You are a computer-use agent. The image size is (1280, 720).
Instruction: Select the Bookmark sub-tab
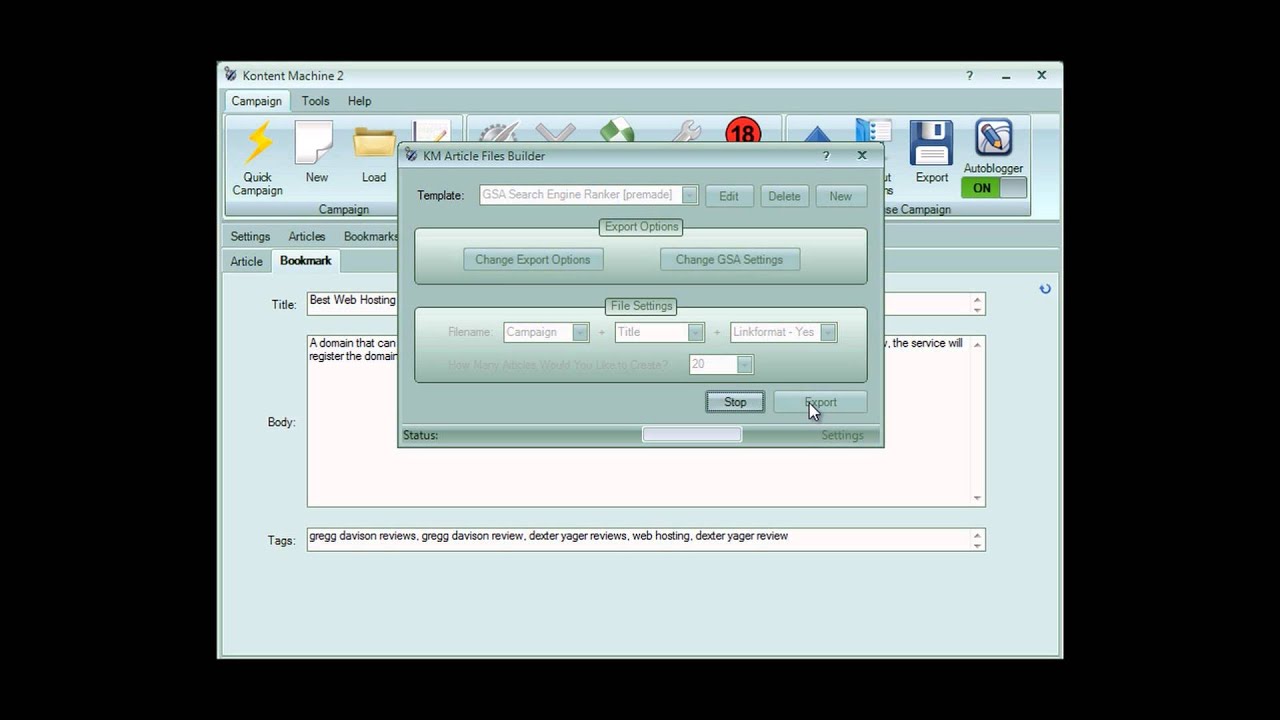coord(306,261)
